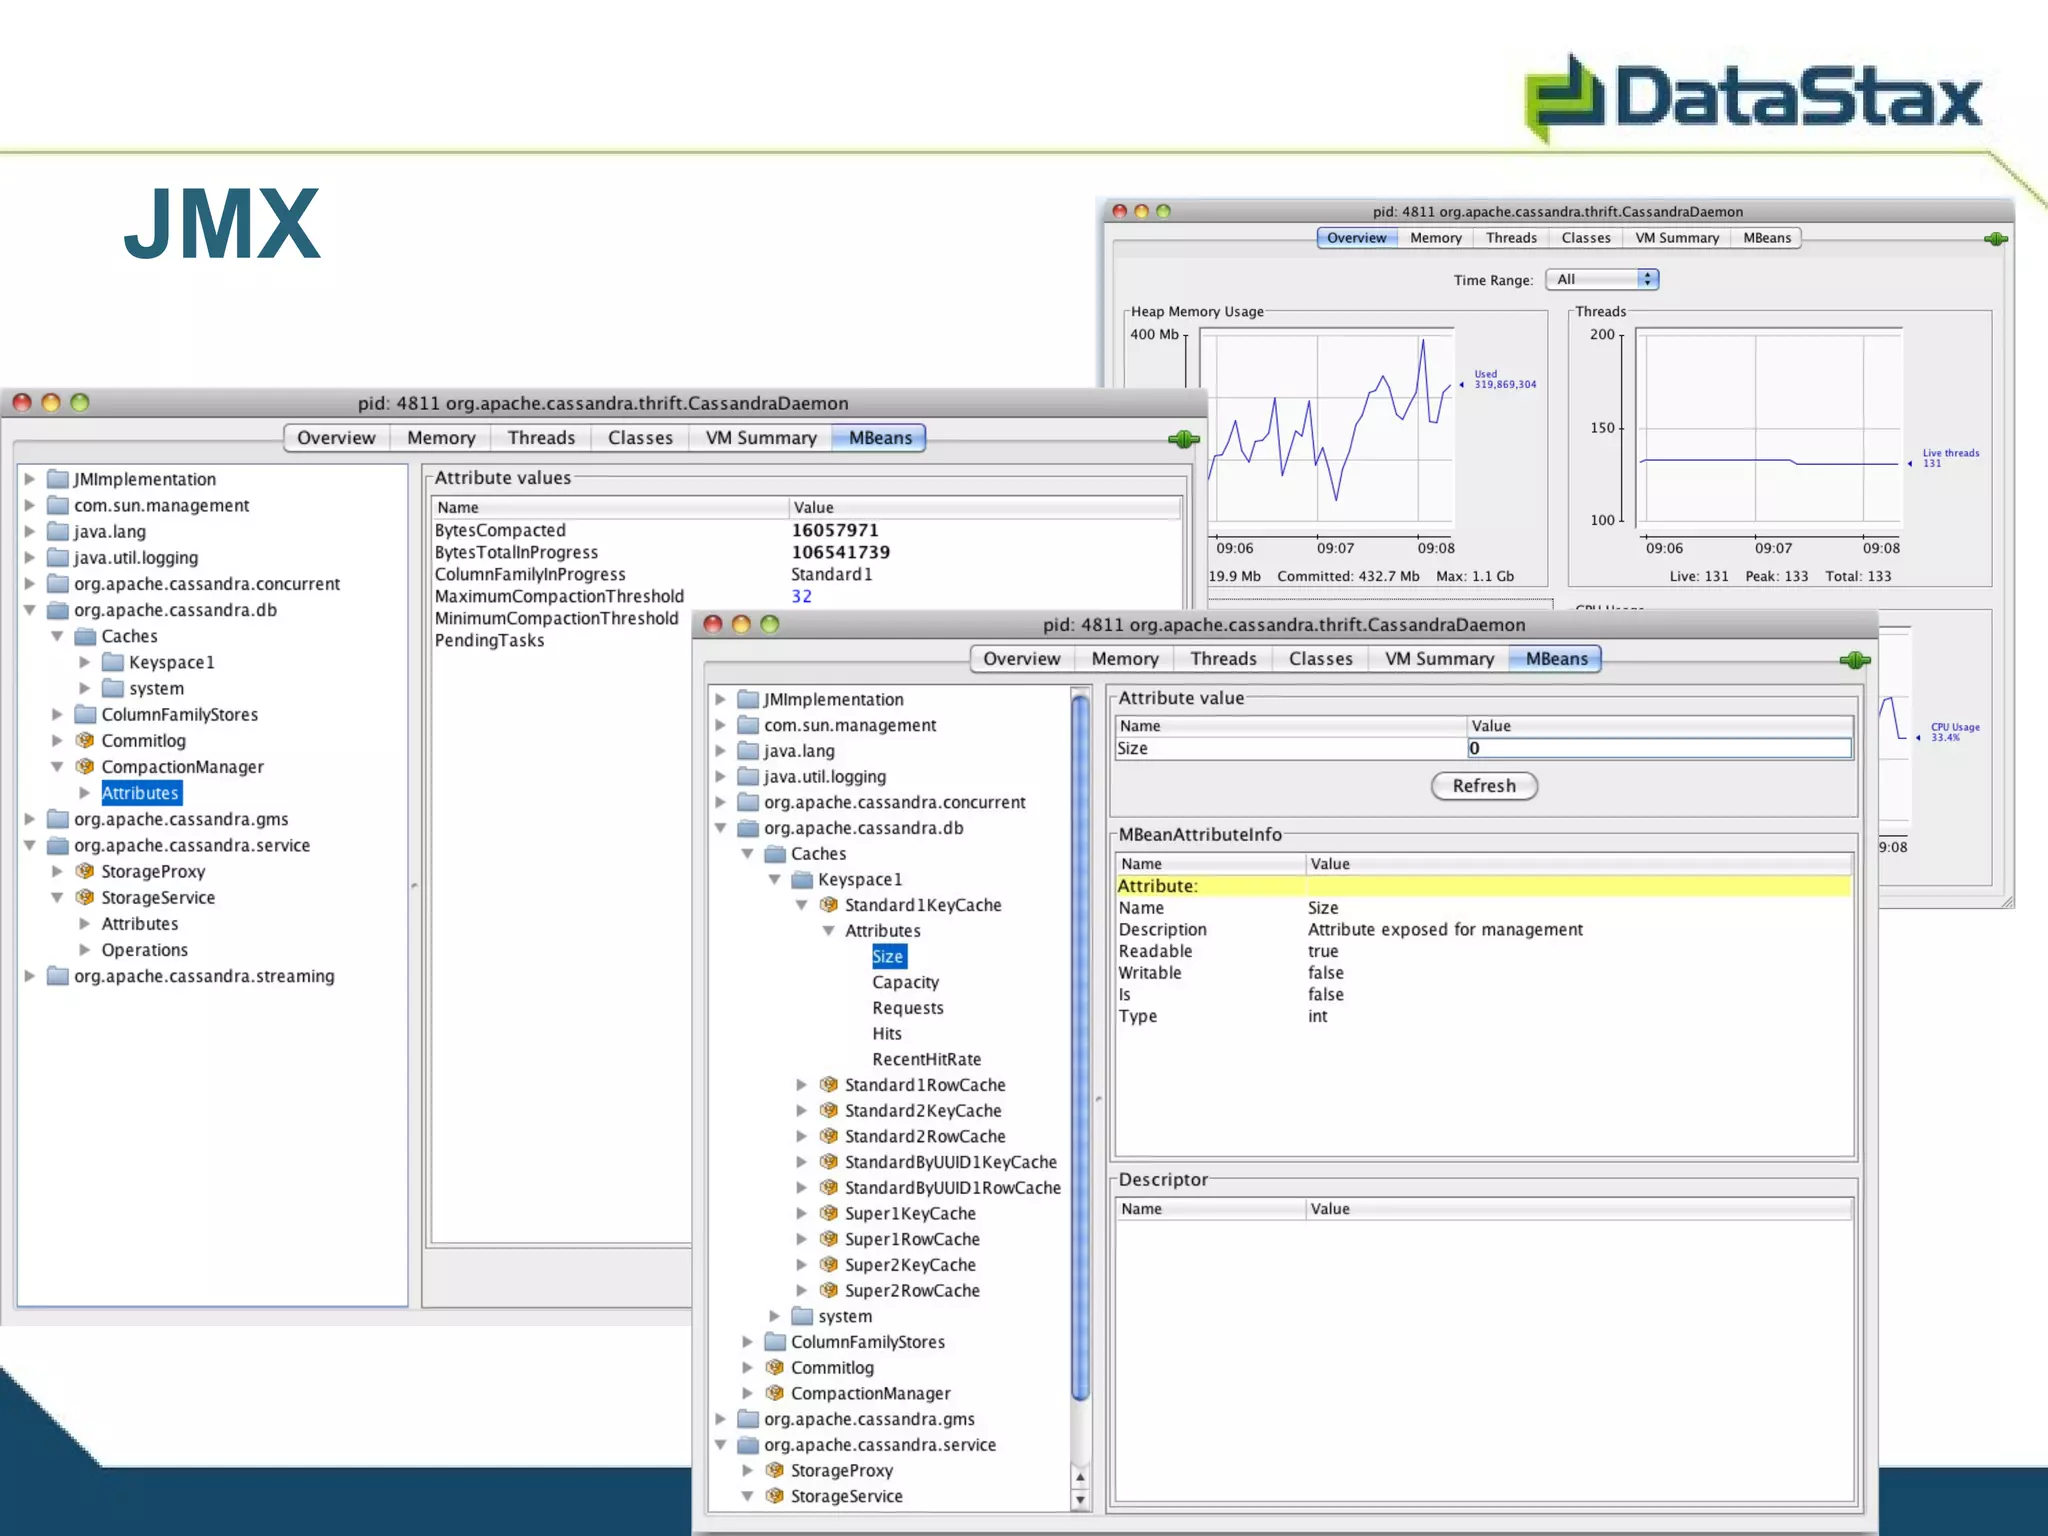Switch to VM Summary tab in front window

point(1438,659)
